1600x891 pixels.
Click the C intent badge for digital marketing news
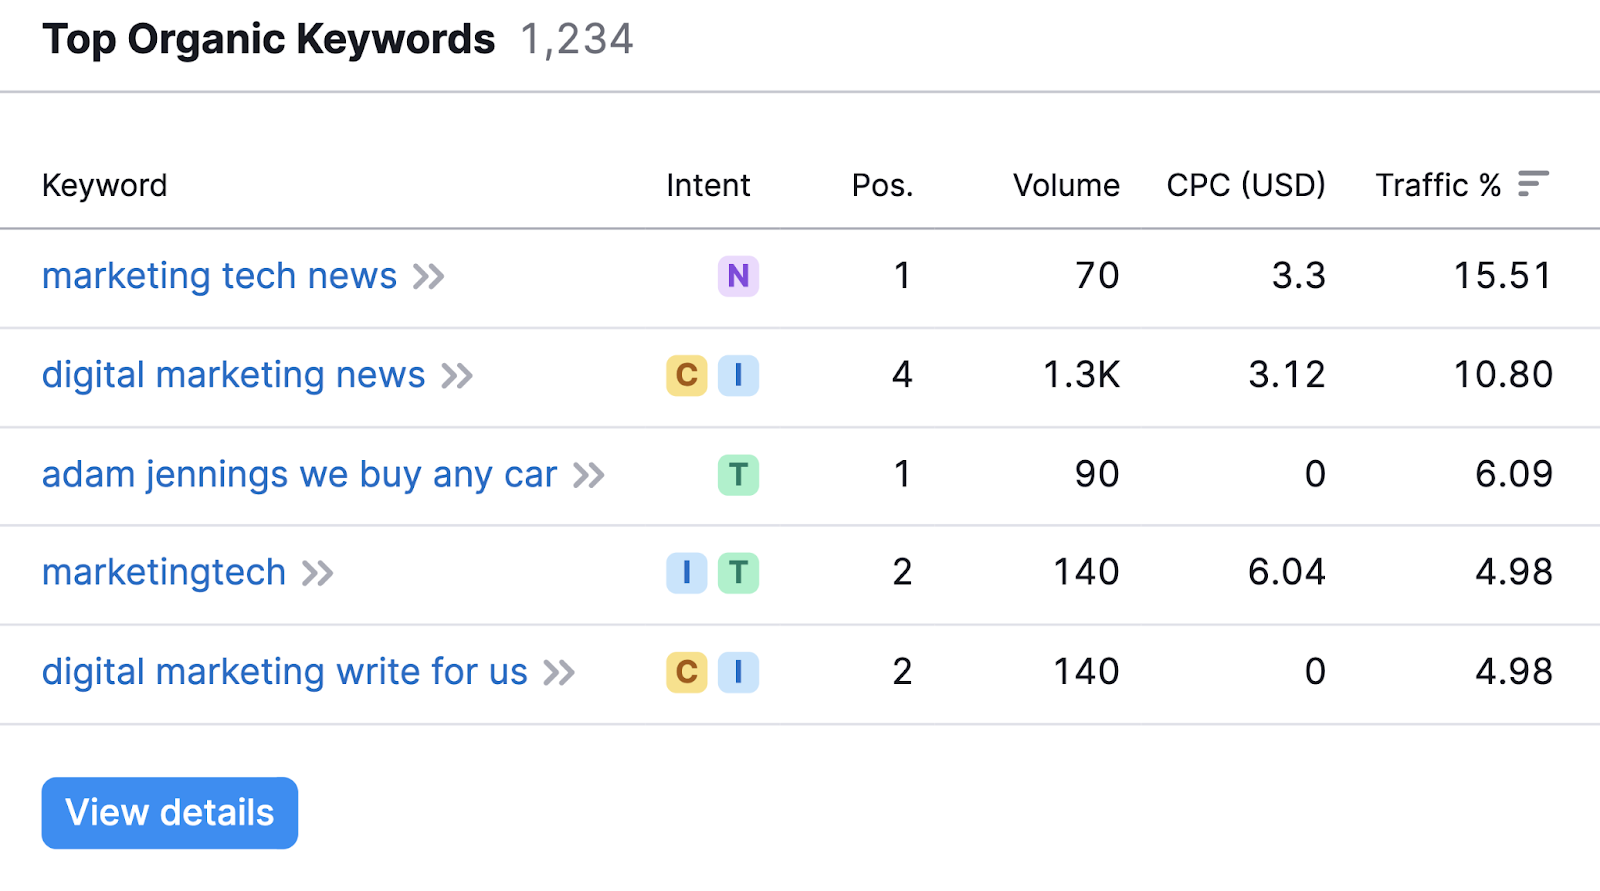686,375
